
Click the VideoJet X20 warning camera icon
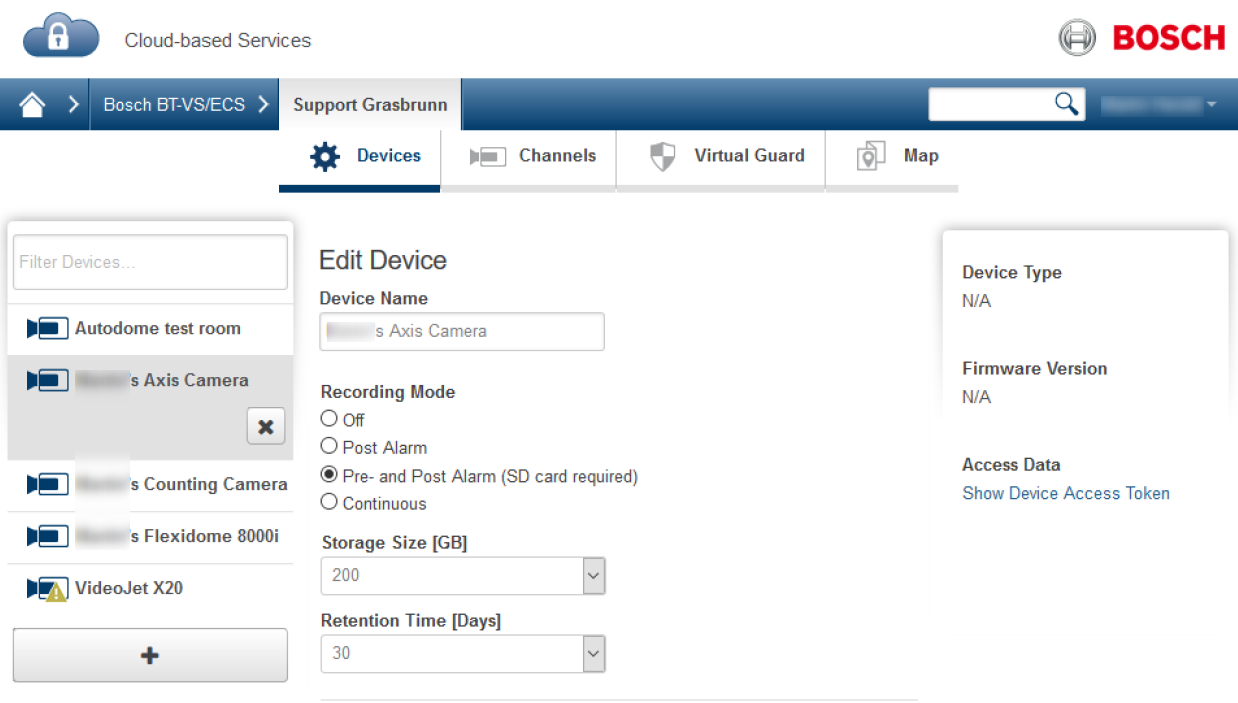48,588
